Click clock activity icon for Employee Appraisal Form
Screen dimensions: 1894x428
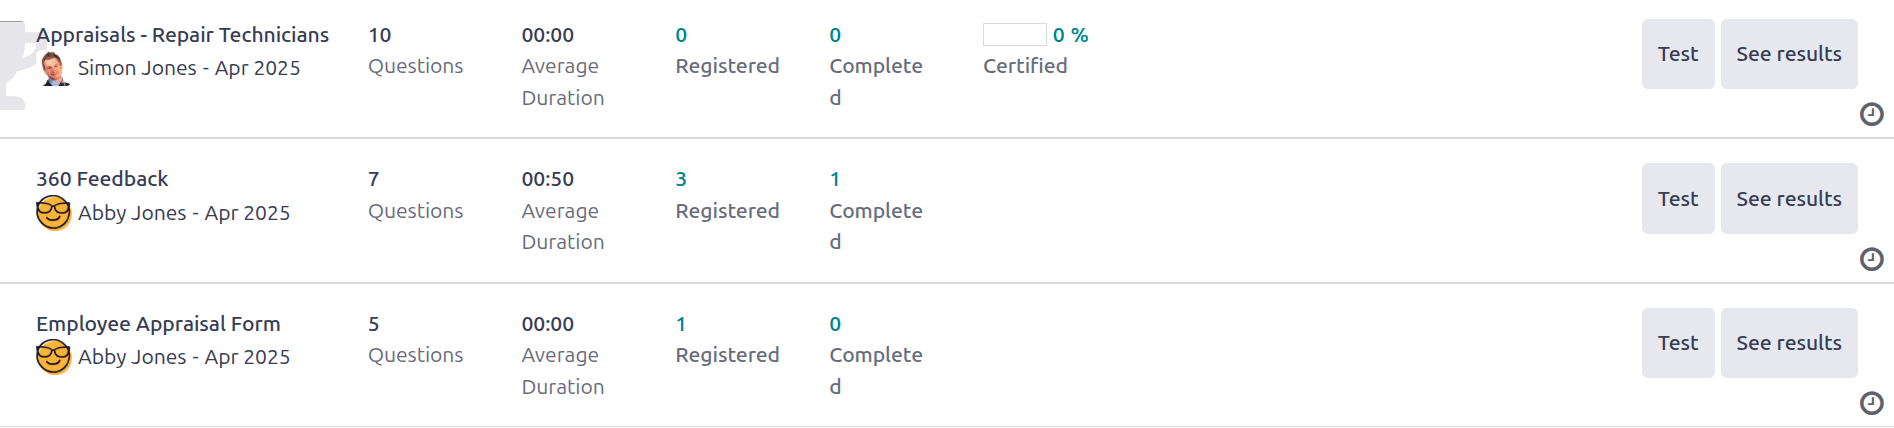click(1871, 403)
